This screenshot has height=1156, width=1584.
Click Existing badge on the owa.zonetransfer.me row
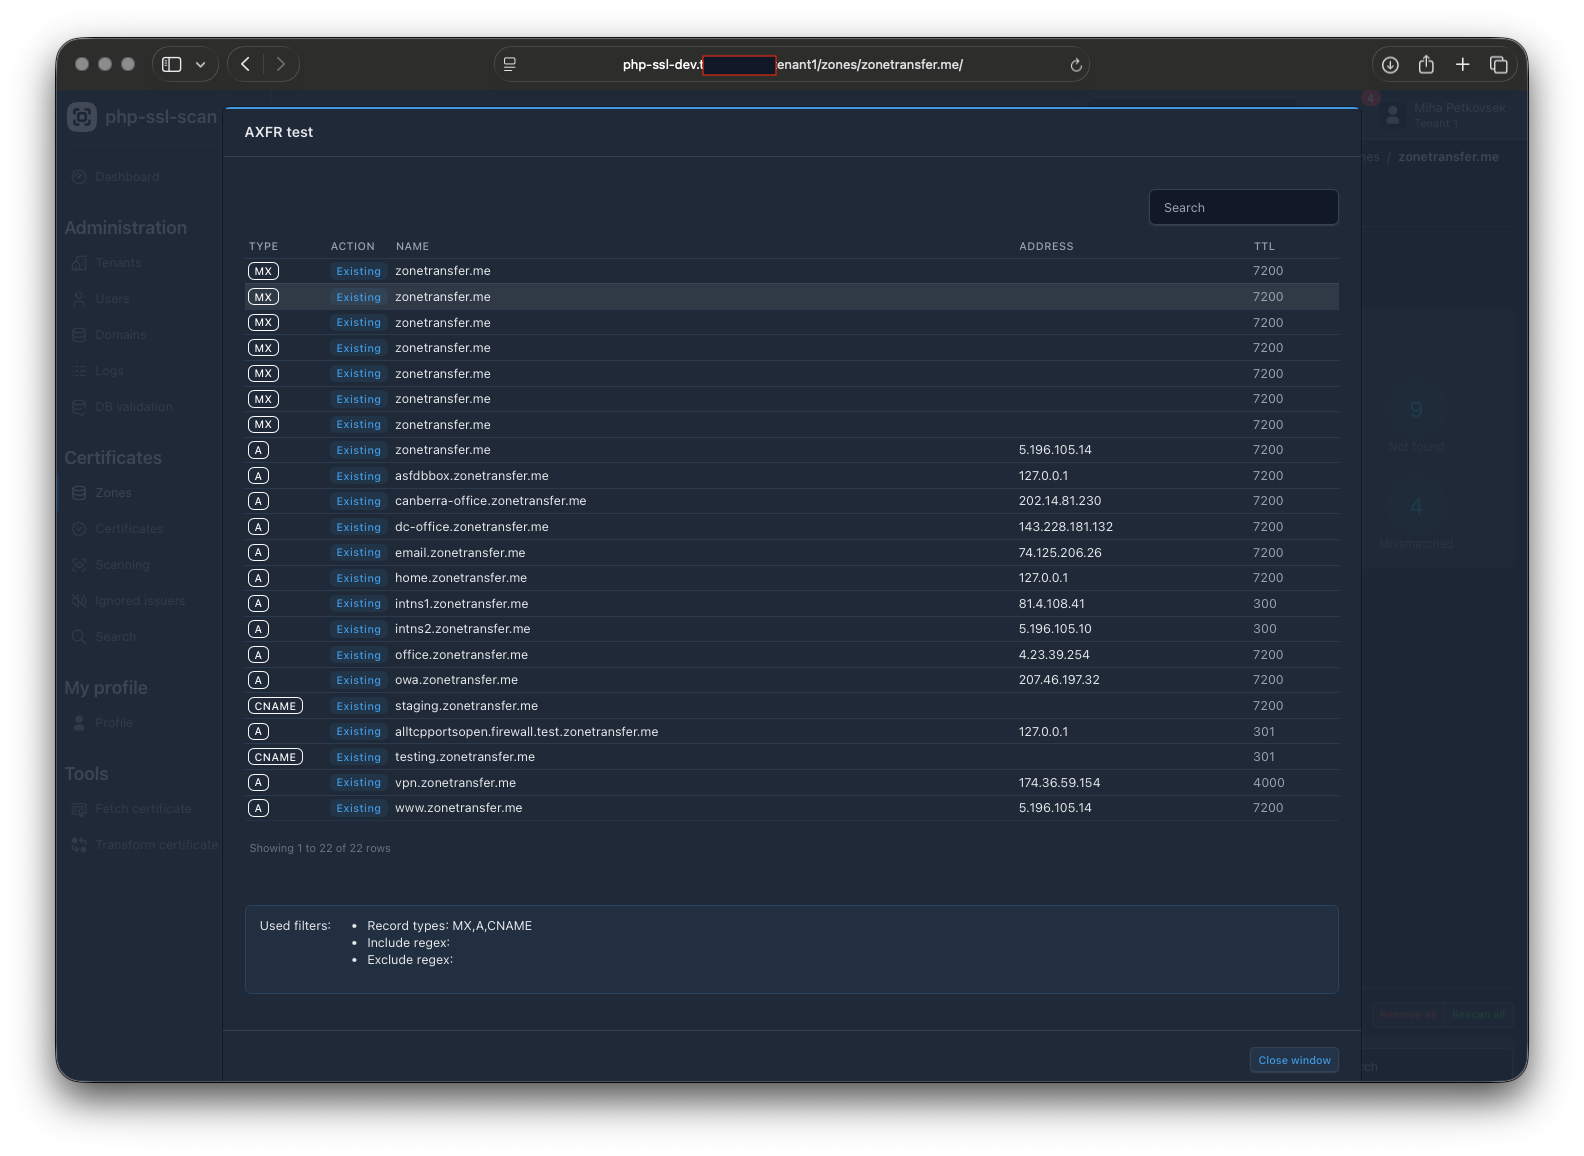click(x=358, y=680)
